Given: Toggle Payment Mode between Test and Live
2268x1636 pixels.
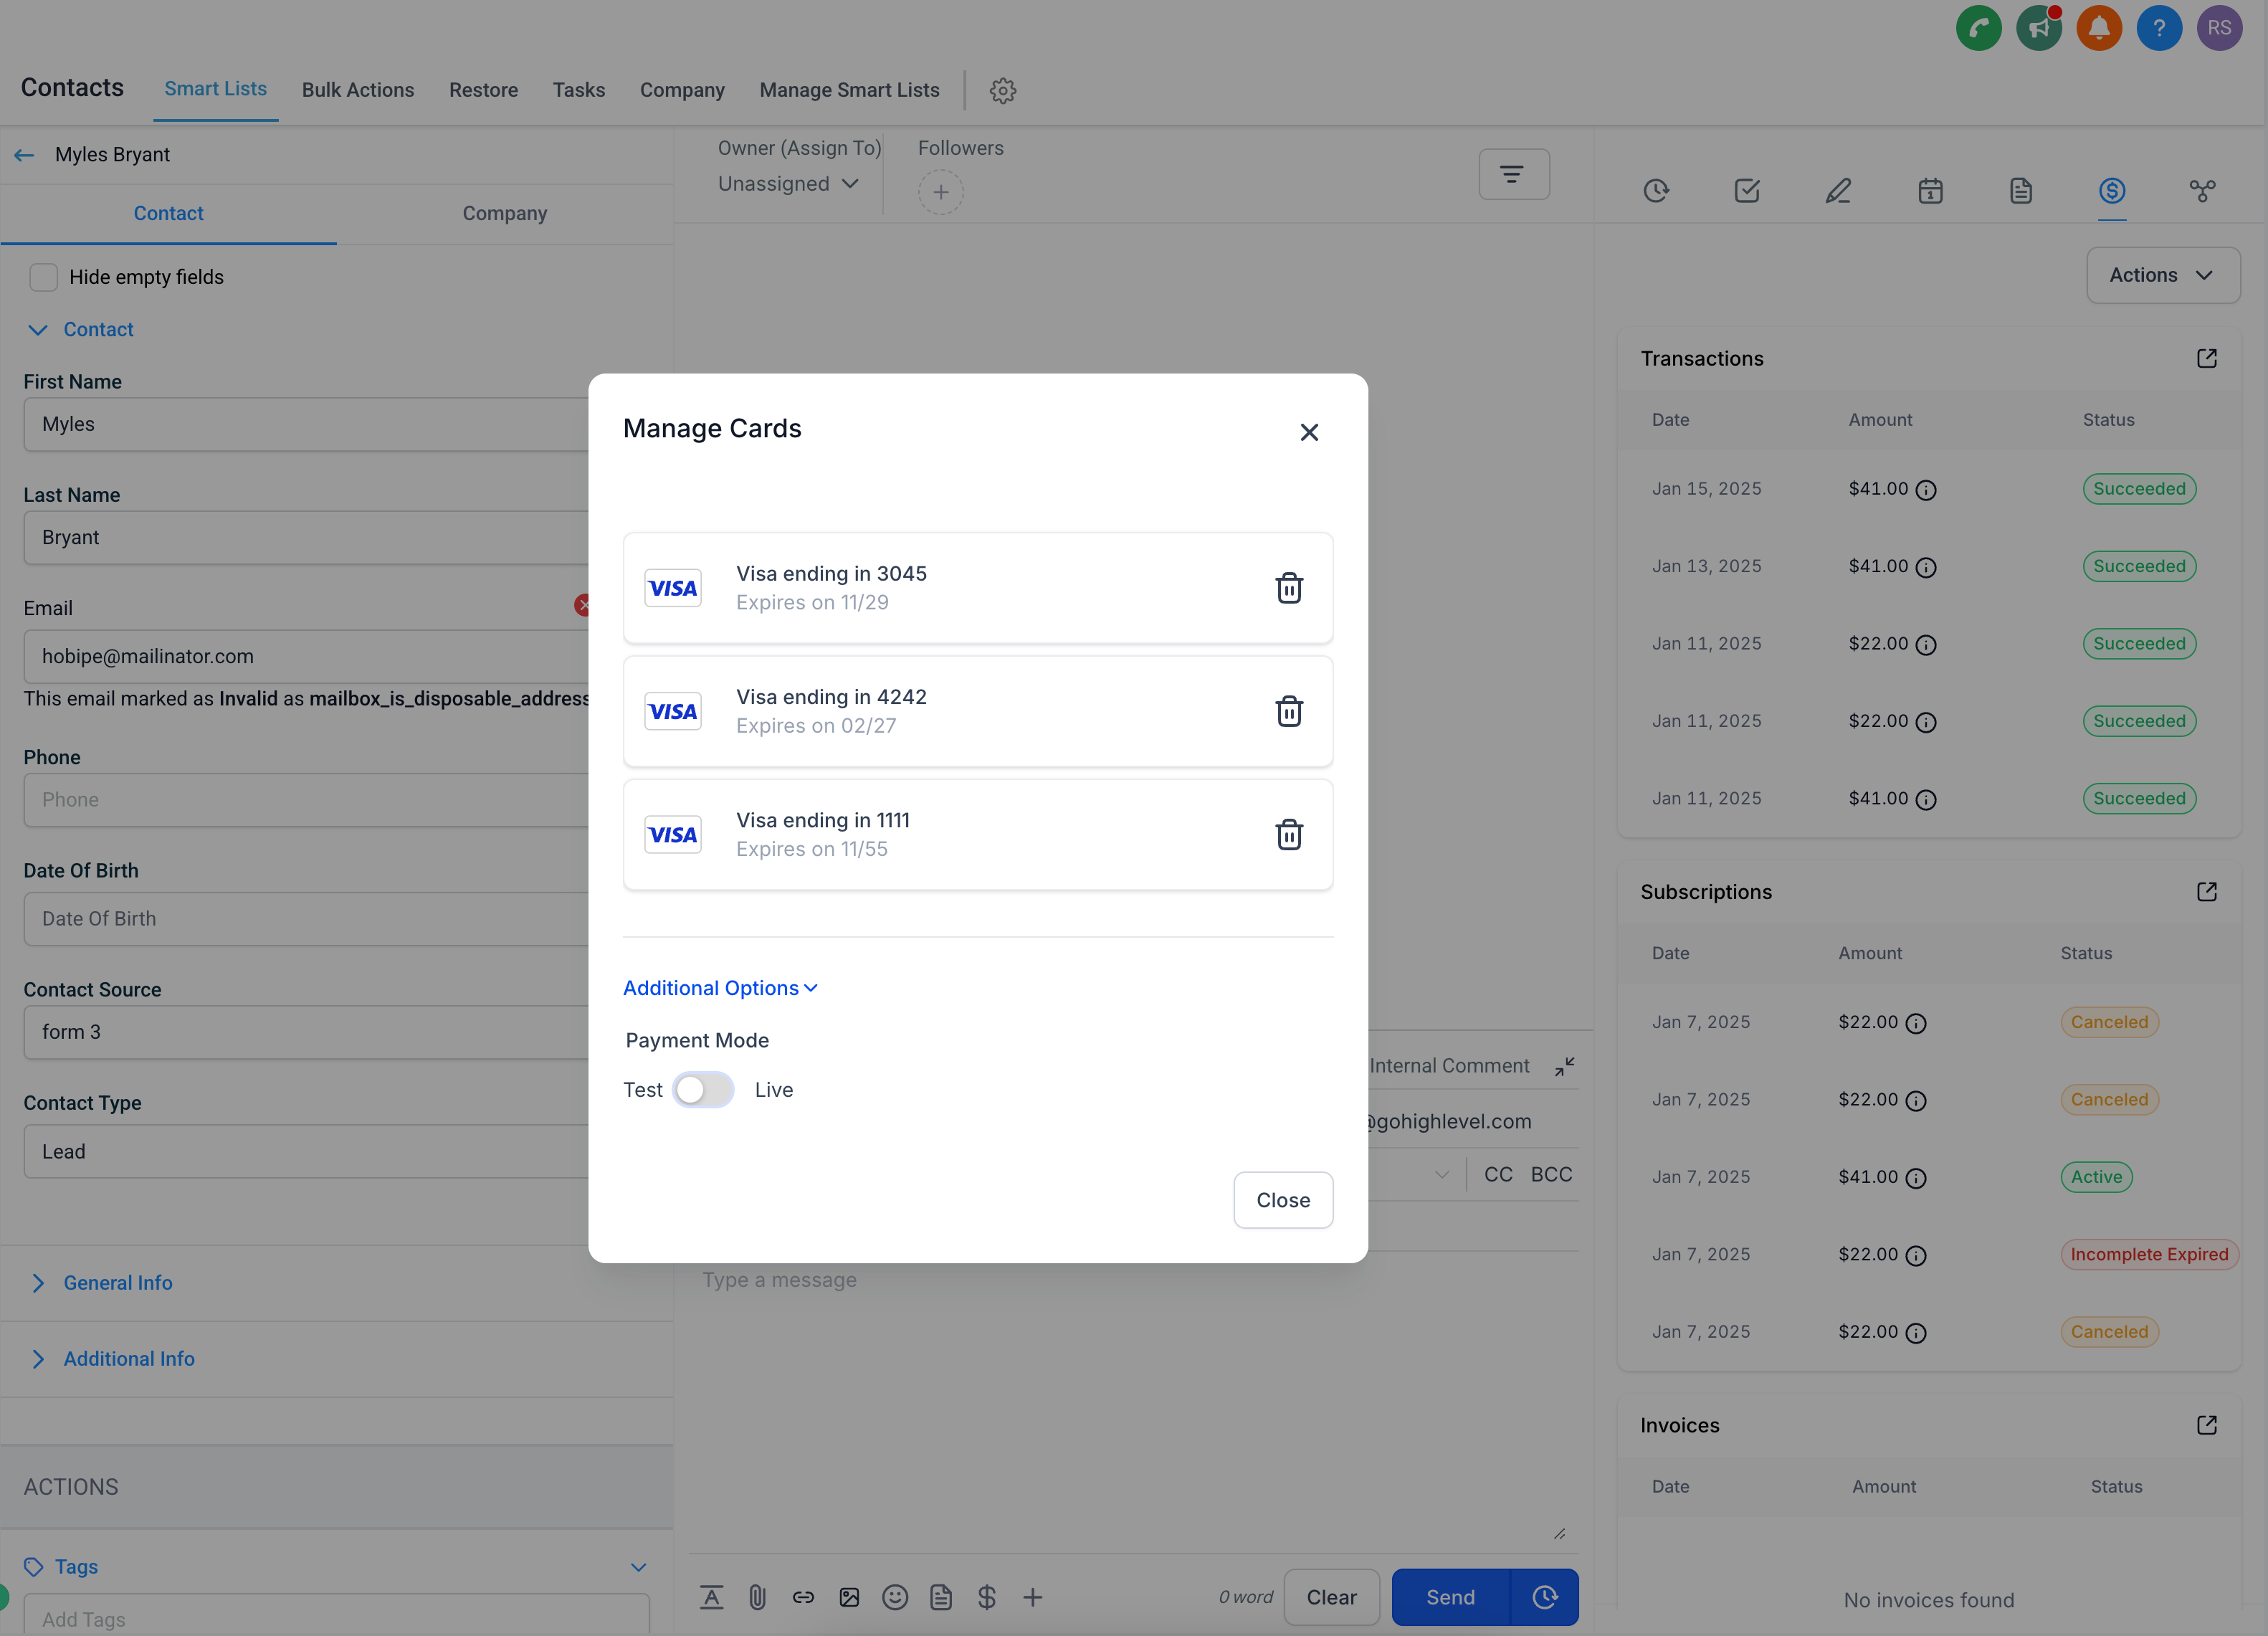Looking at the screenshot, I should [x=703, y=1090].
